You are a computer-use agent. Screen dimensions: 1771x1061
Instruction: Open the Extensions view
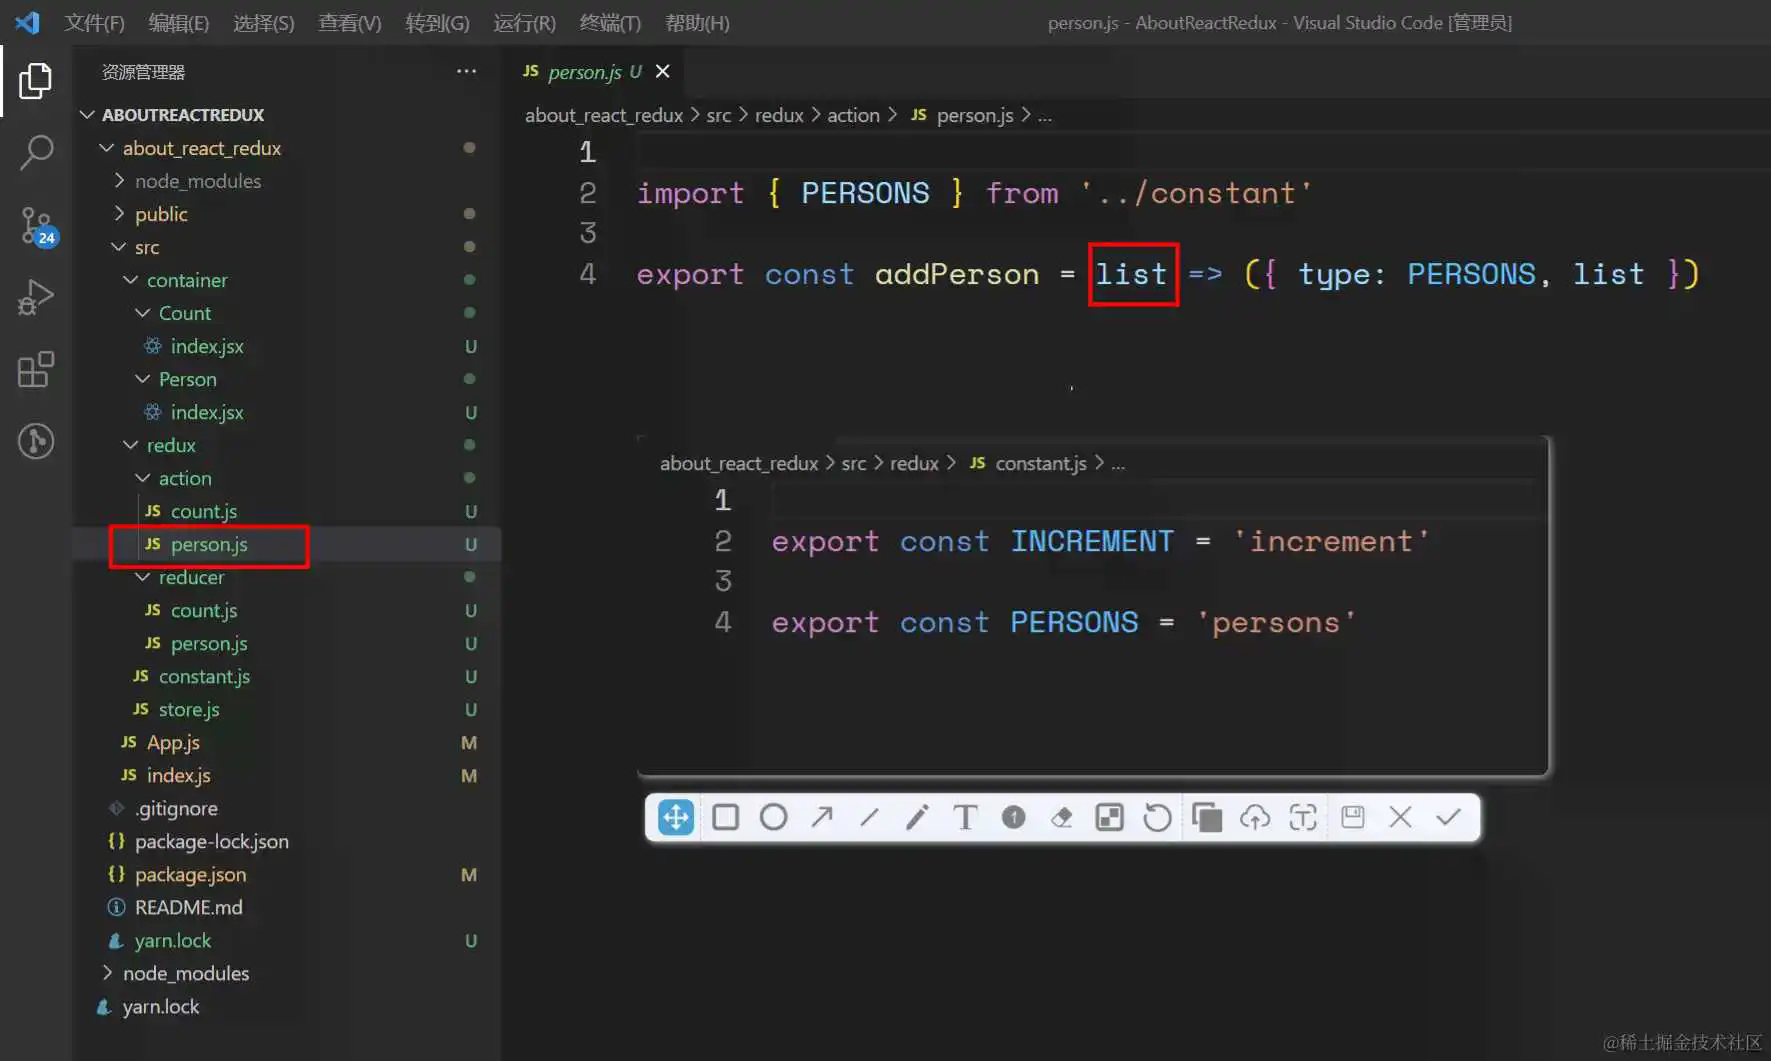36,369
